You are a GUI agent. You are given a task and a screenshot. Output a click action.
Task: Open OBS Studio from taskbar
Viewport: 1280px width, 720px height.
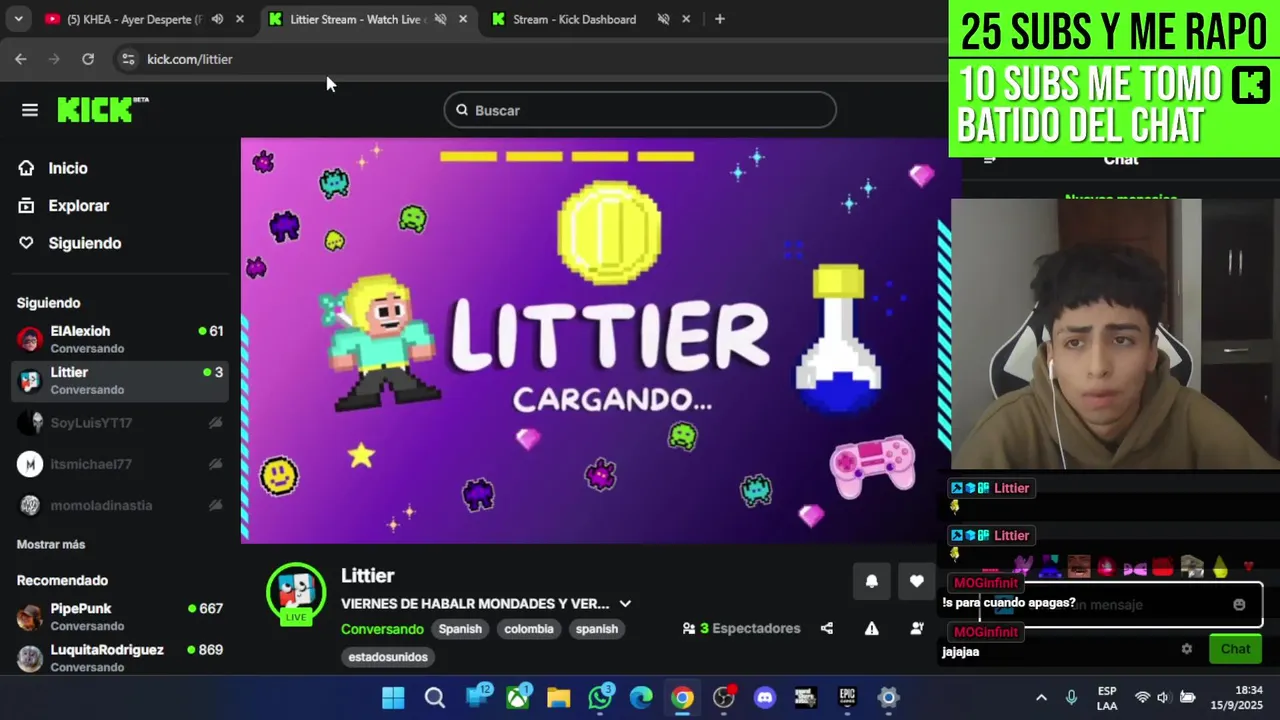(x=724, y=698)
